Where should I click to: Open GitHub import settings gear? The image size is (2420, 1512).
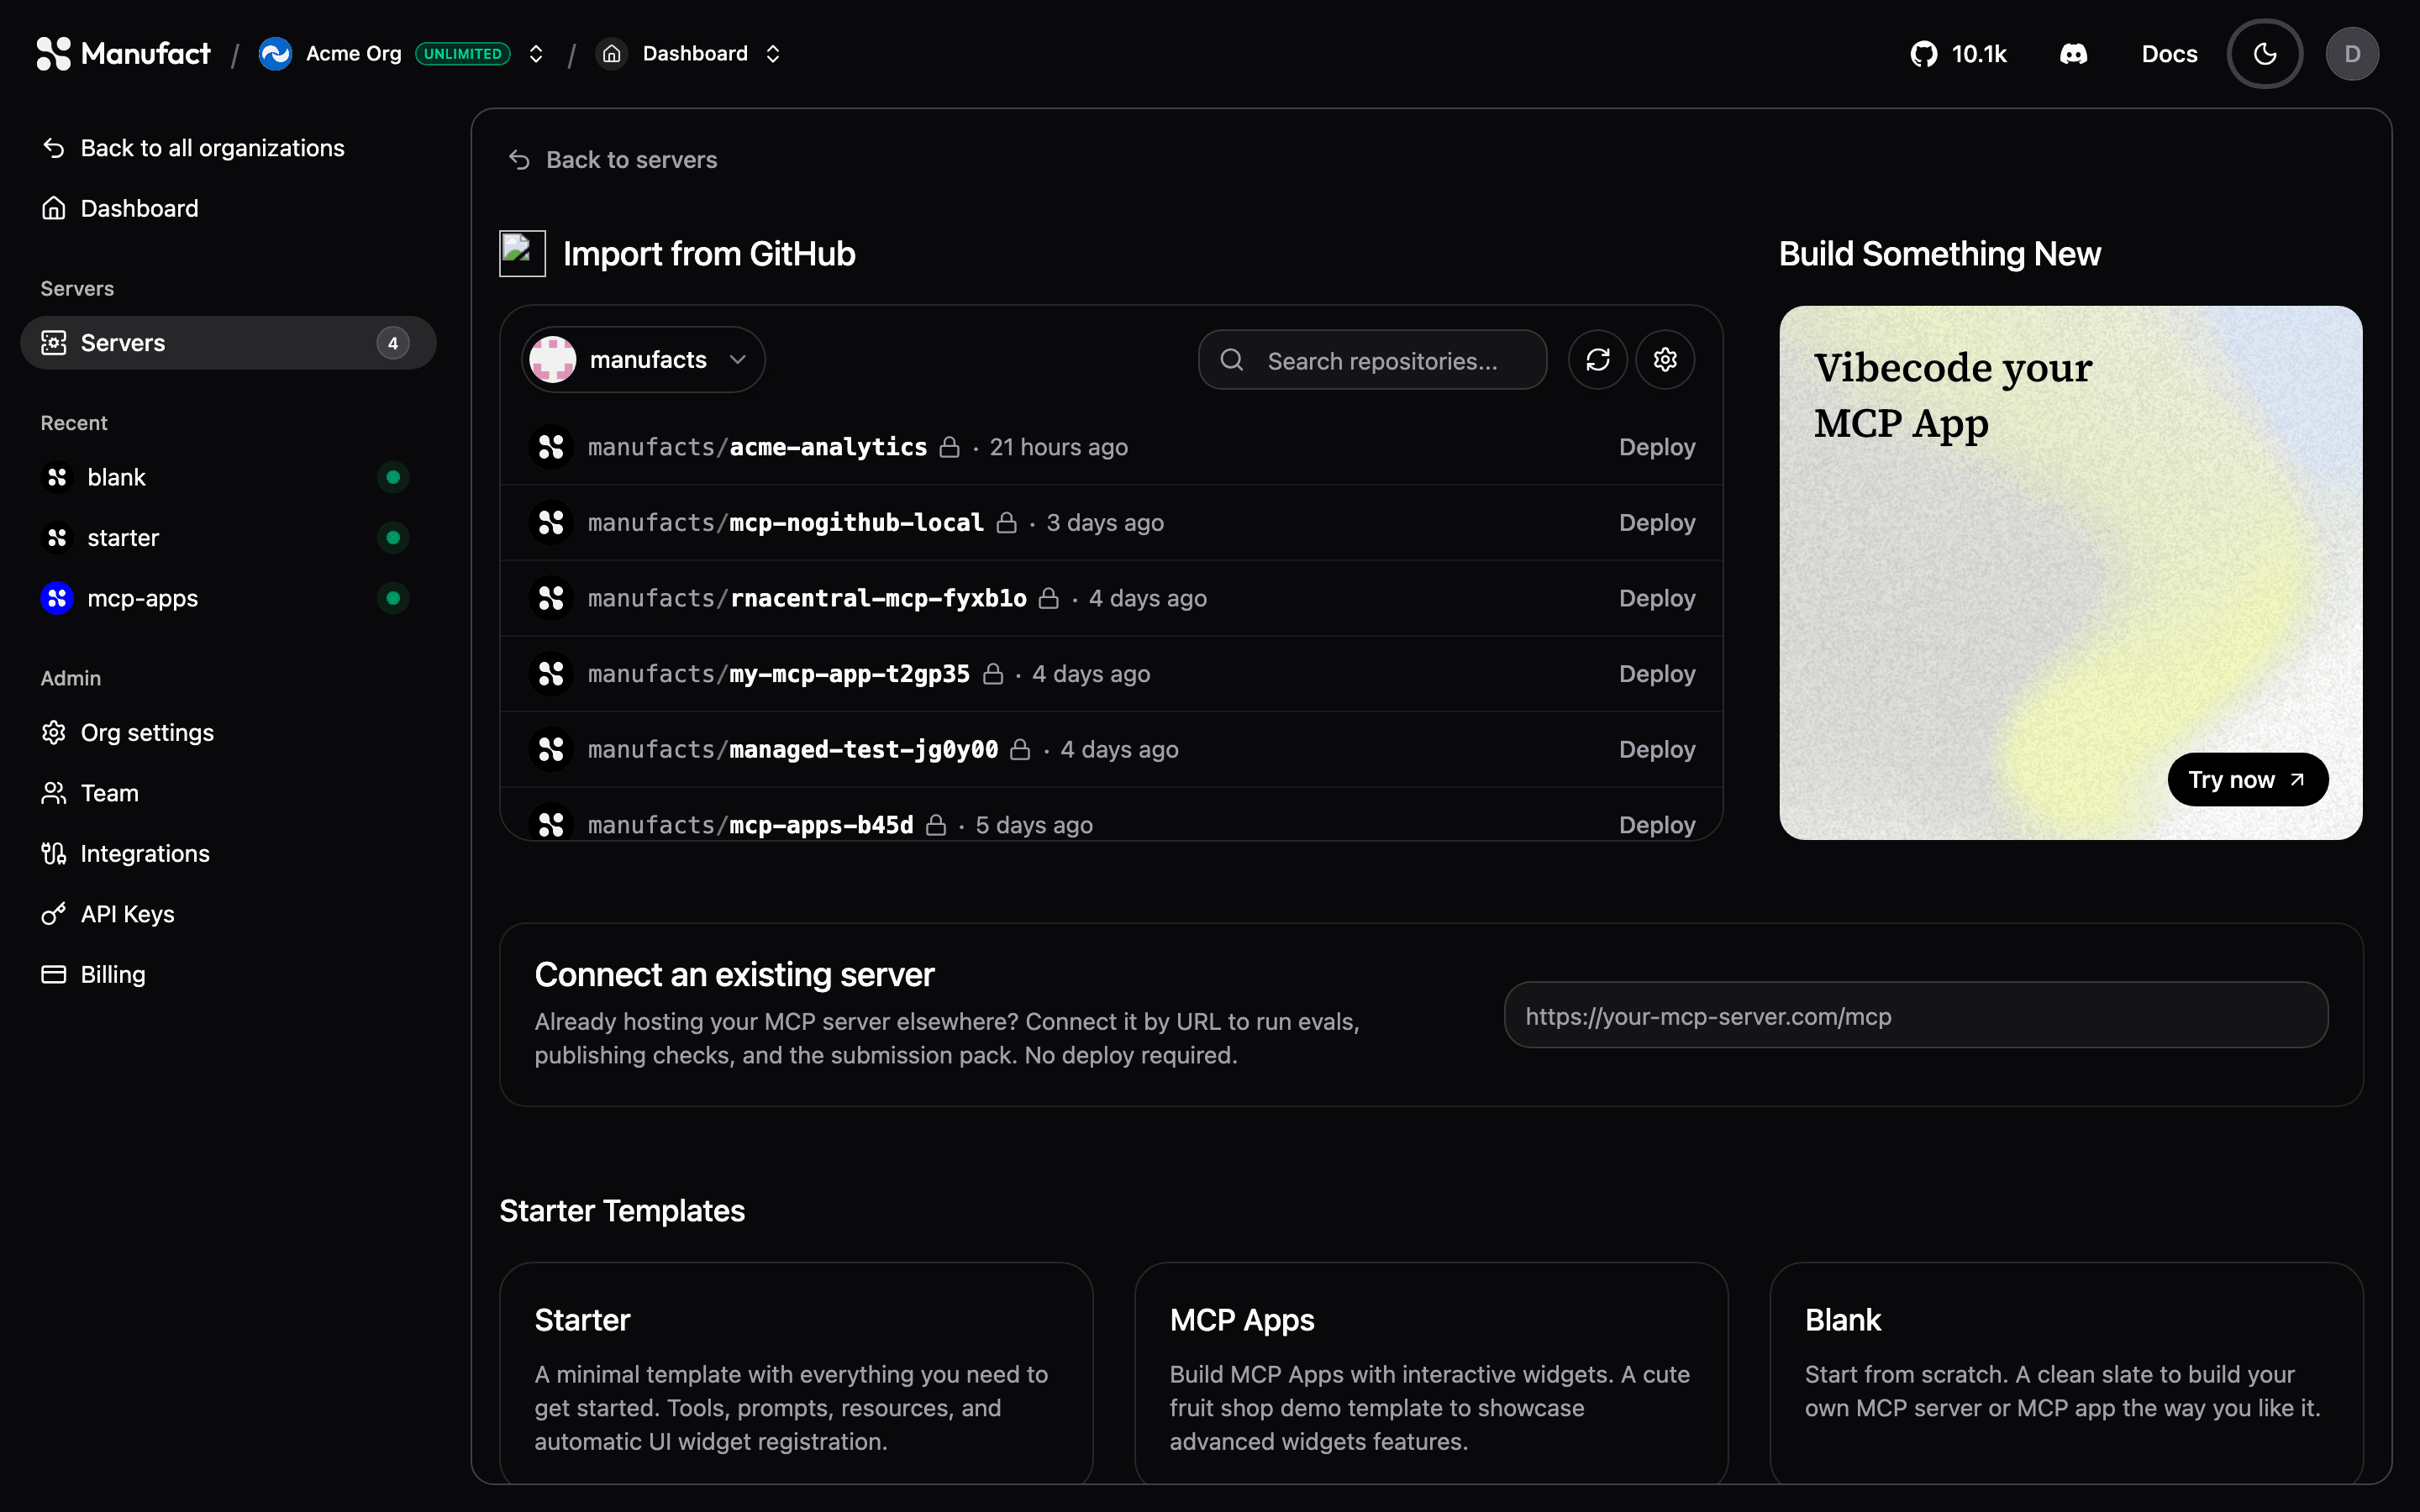1665,360
